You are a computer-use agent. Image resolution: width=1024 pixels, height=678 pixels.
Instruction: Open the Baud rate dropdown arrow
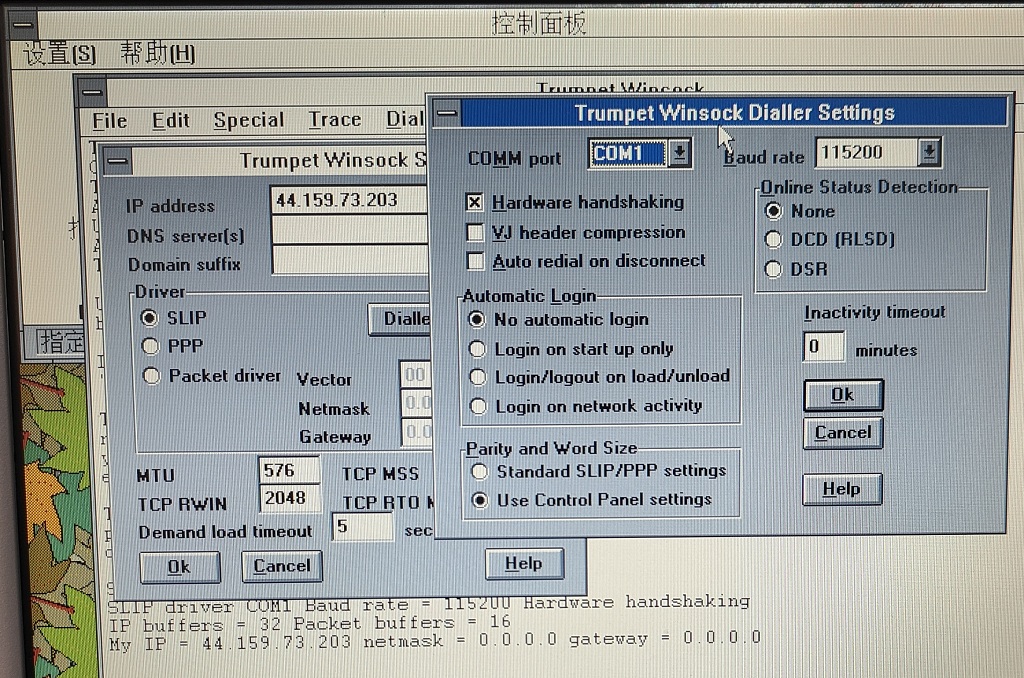[x=929, y=152]
